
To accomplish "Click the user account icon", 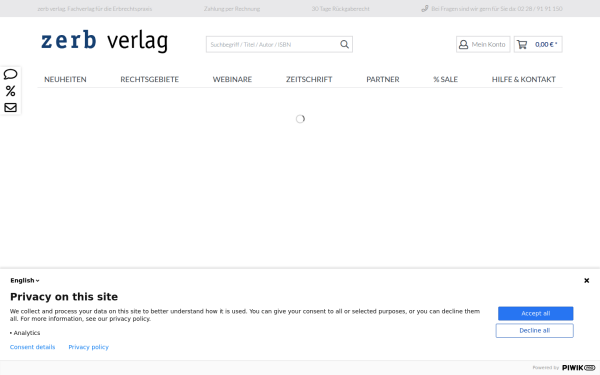I will [x=463, y=44].
